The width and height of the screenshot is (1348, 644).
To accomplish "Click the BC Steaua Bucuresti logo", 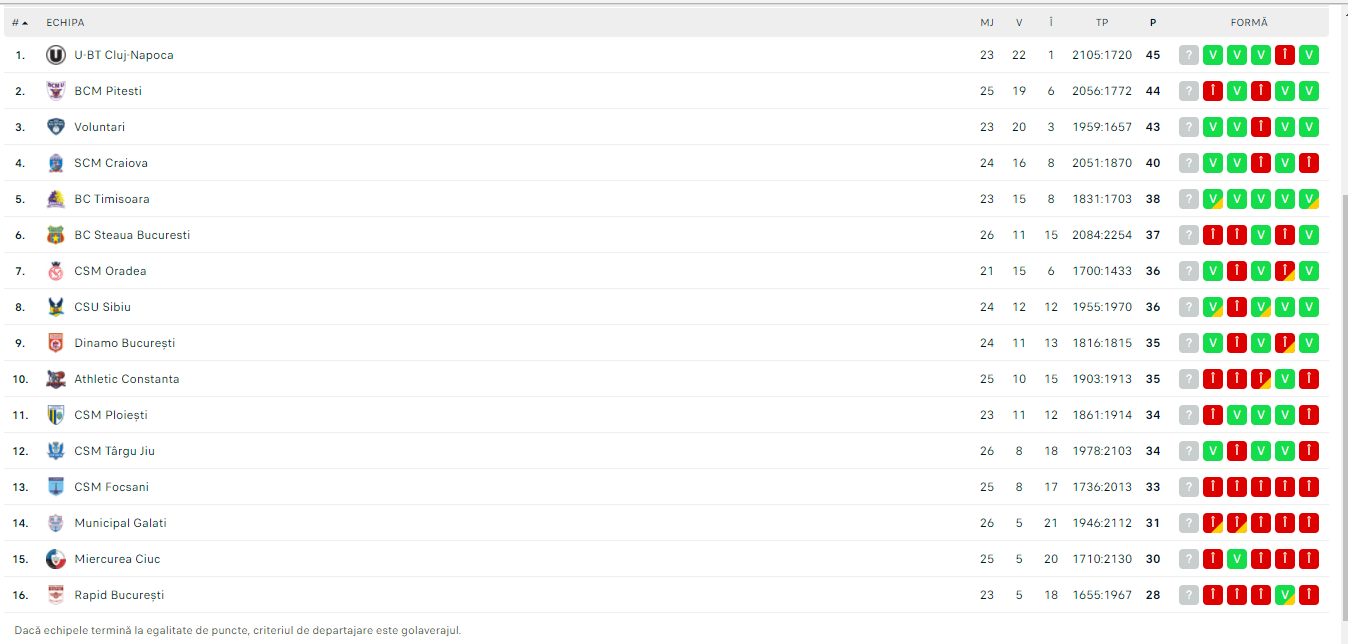I will tap(56, 235).
